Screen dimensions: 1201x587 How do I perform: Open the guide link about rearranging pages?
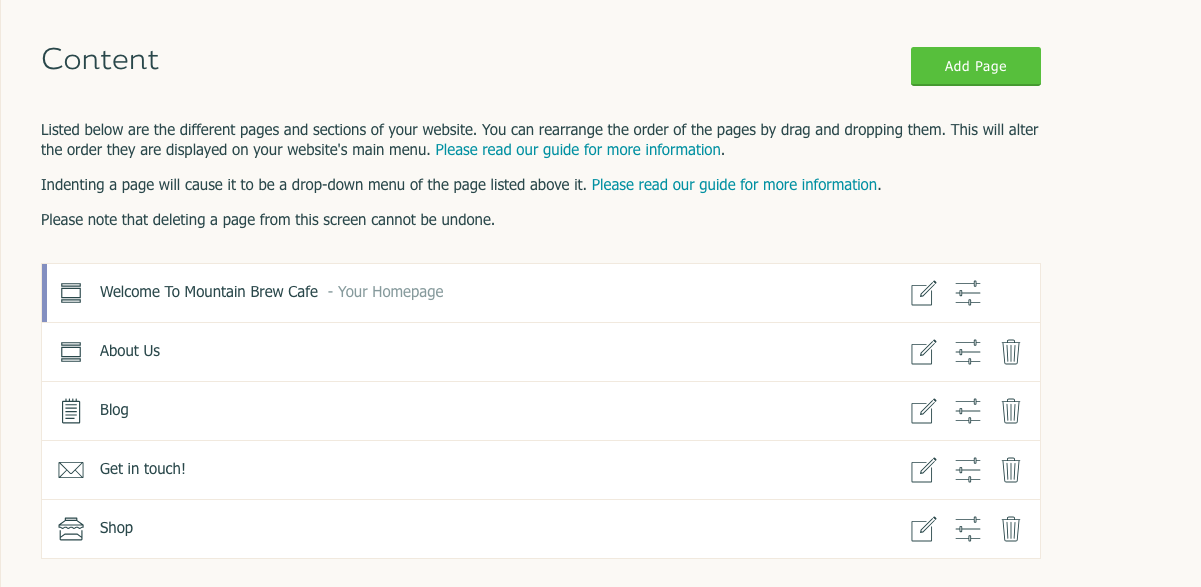coord(578,150)
